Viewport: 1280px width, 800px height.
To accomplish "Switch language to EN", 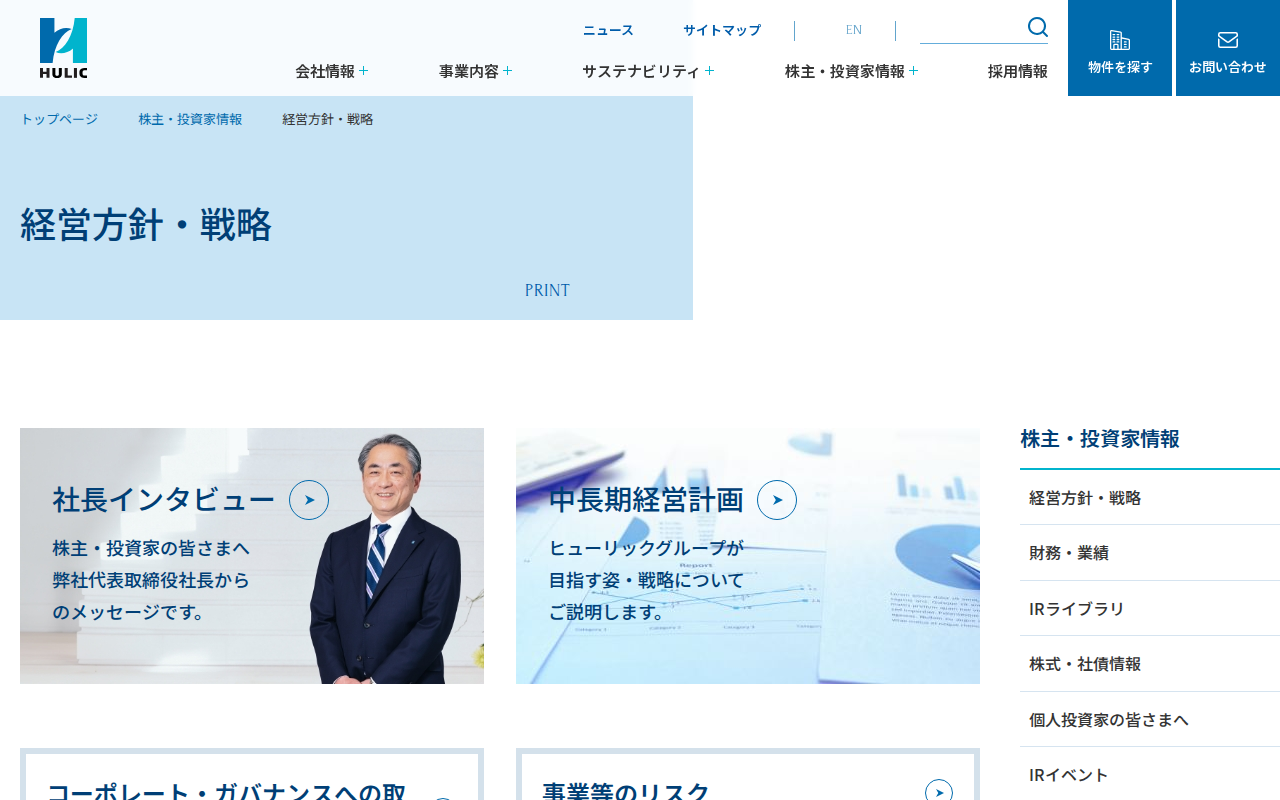I will (853, 30).
